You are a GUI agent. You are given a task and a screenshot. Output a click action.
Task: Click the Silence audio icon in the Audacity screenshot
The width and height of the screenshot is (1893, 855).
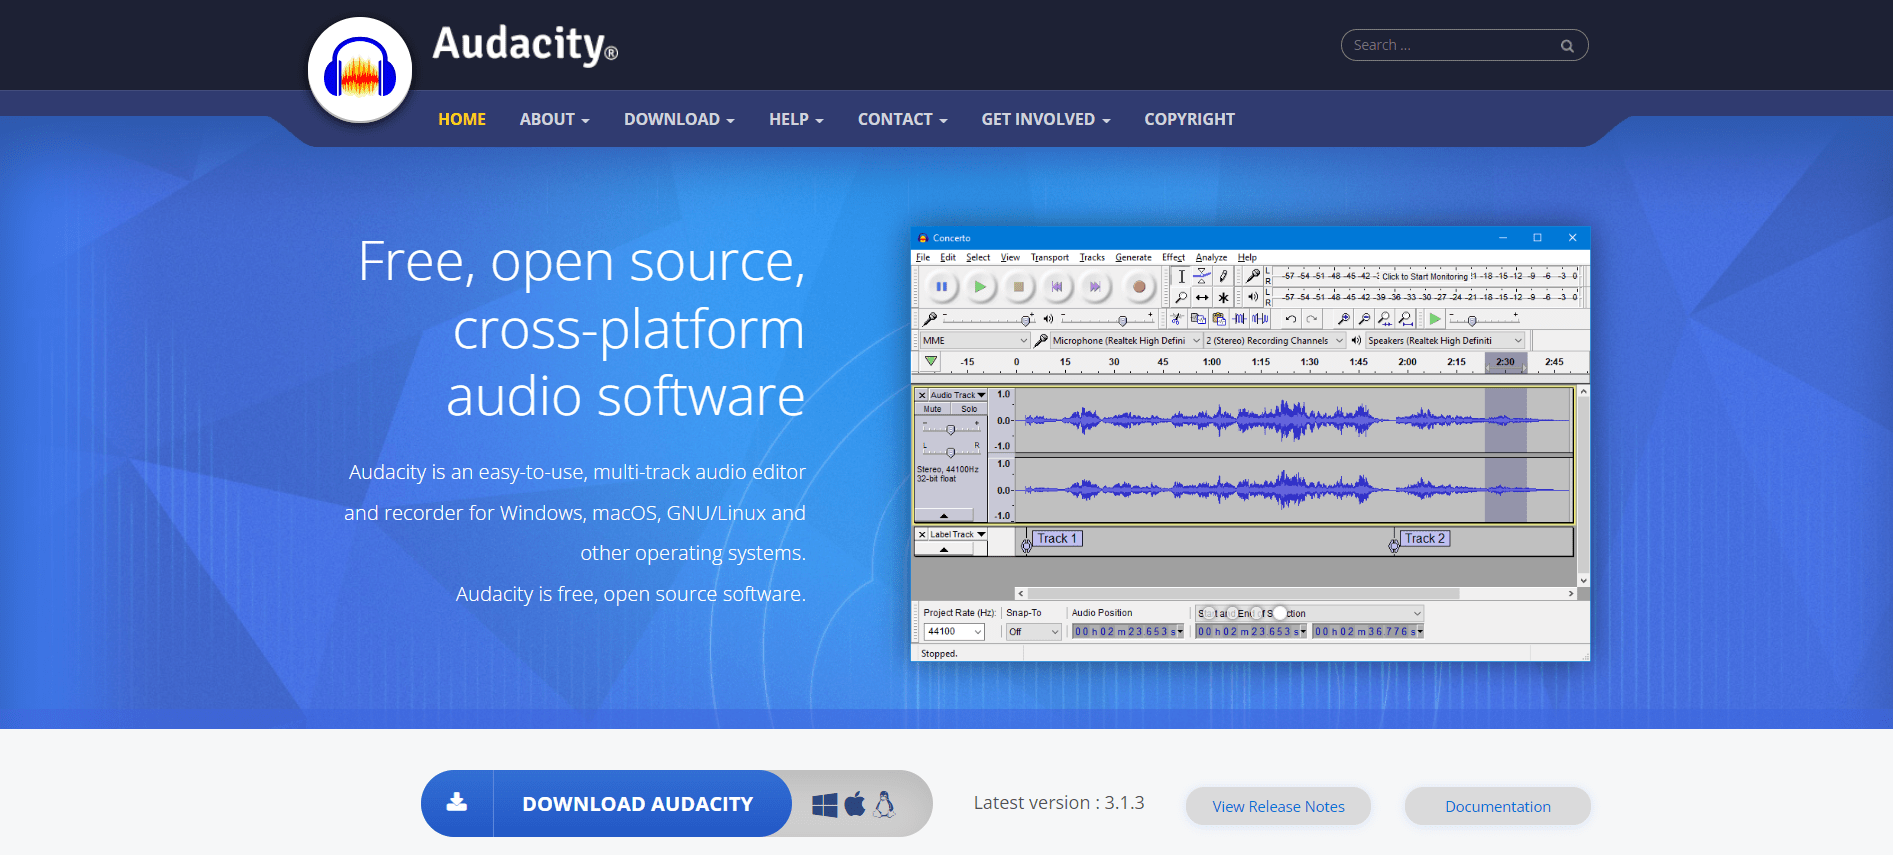1261,319
